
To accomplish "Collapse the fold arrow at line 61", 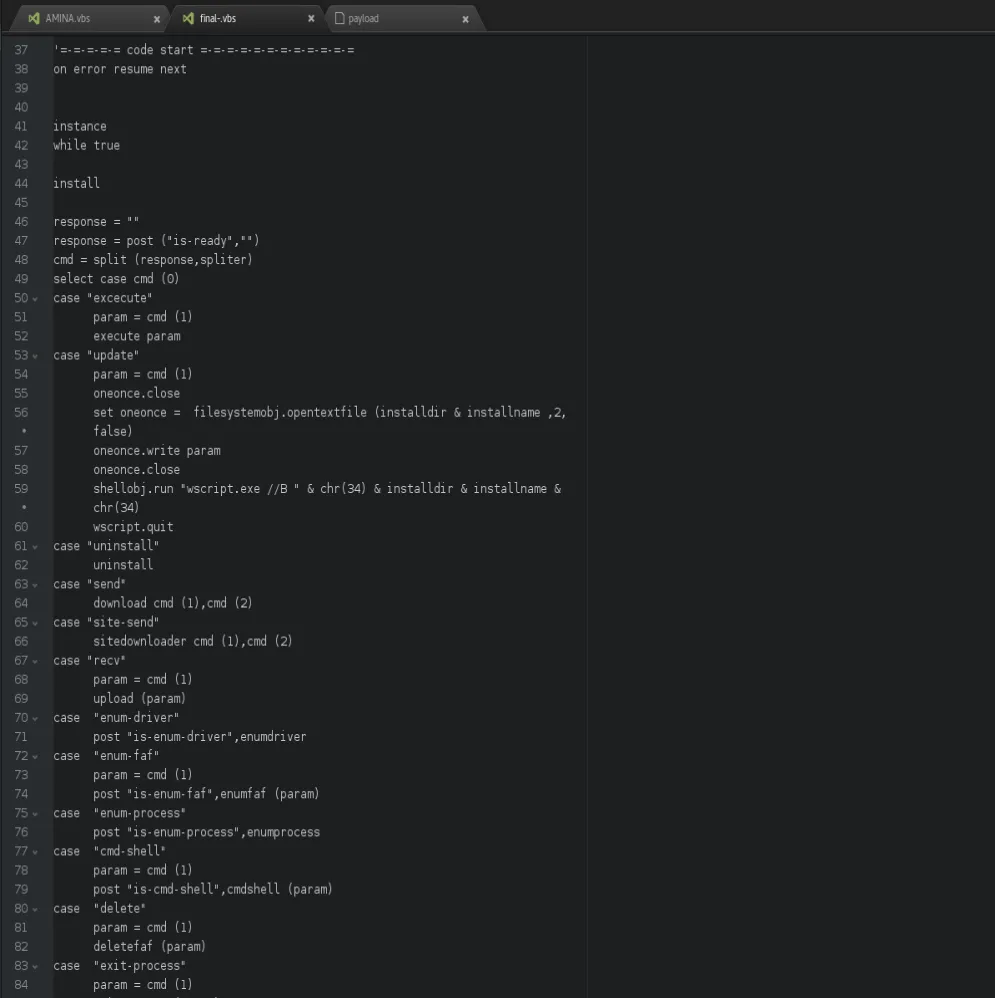I will 35,547.
